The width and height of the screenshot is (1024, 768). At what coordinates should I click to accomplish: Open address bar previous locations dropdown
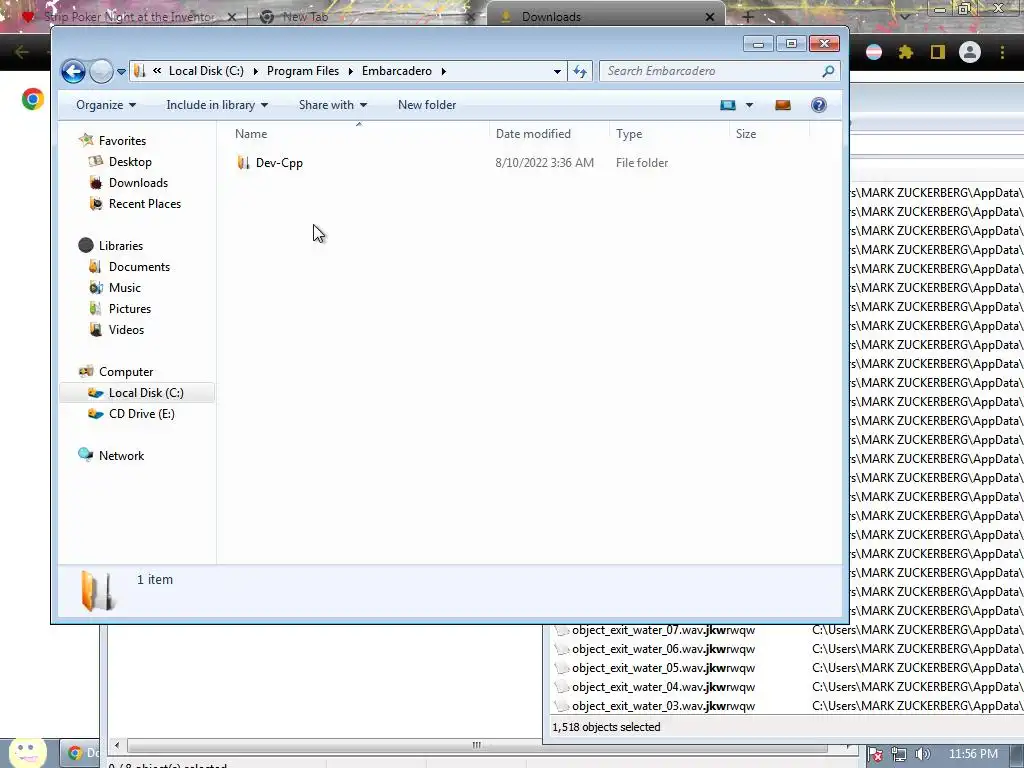tap(557, 71)
